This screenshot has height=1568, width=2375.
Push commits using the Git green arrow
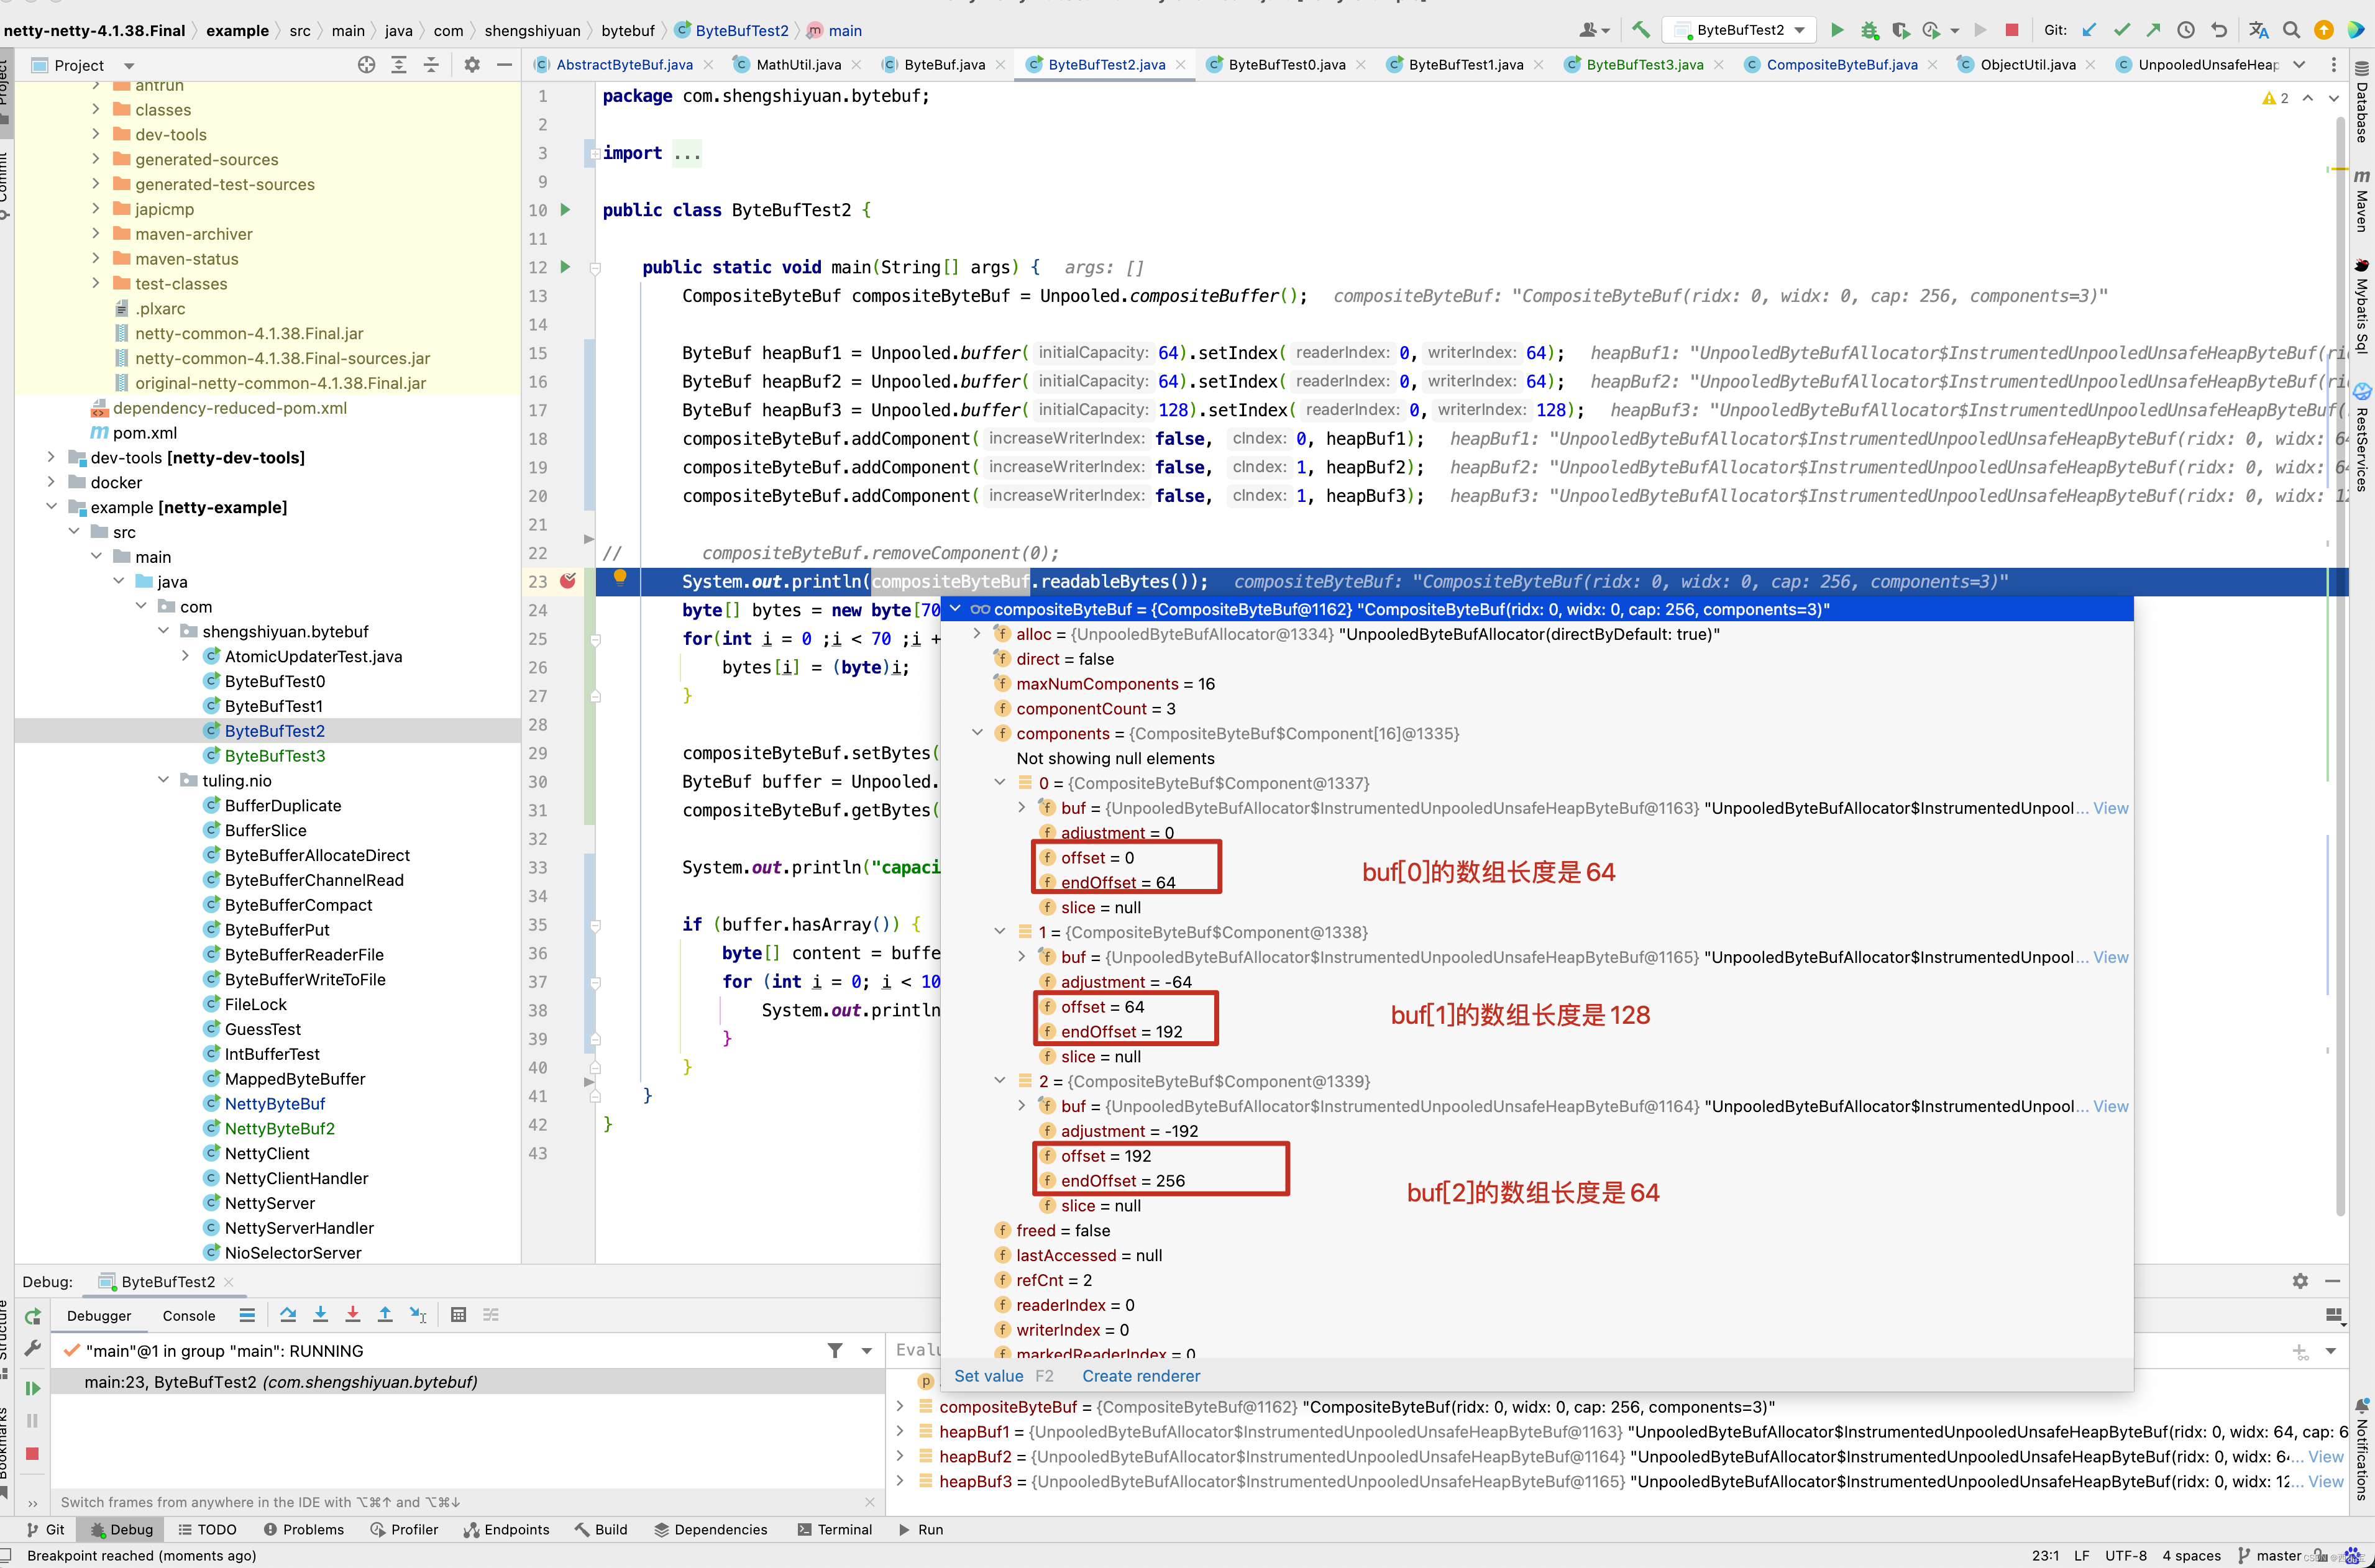(x=2154, y=30)
